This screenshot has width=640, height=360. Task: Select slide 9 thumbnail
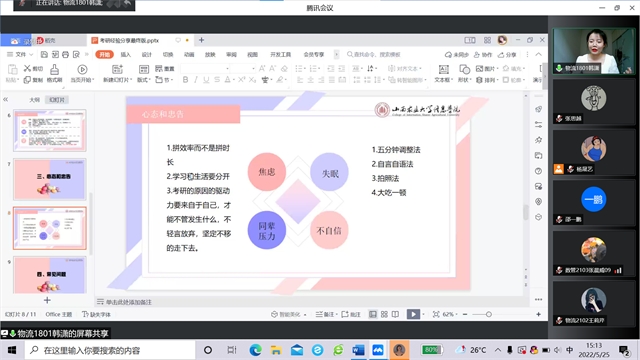click(x=50, y=275)
